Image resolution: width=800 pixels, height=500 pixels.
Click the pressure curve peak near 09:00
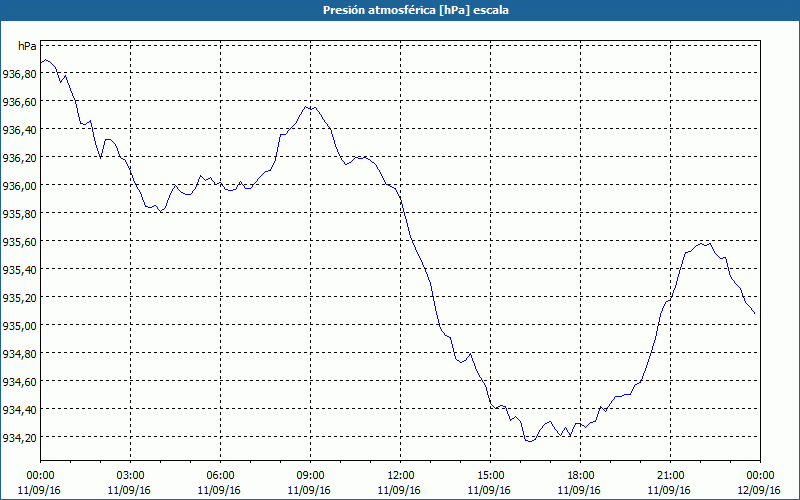pos(306,107)
